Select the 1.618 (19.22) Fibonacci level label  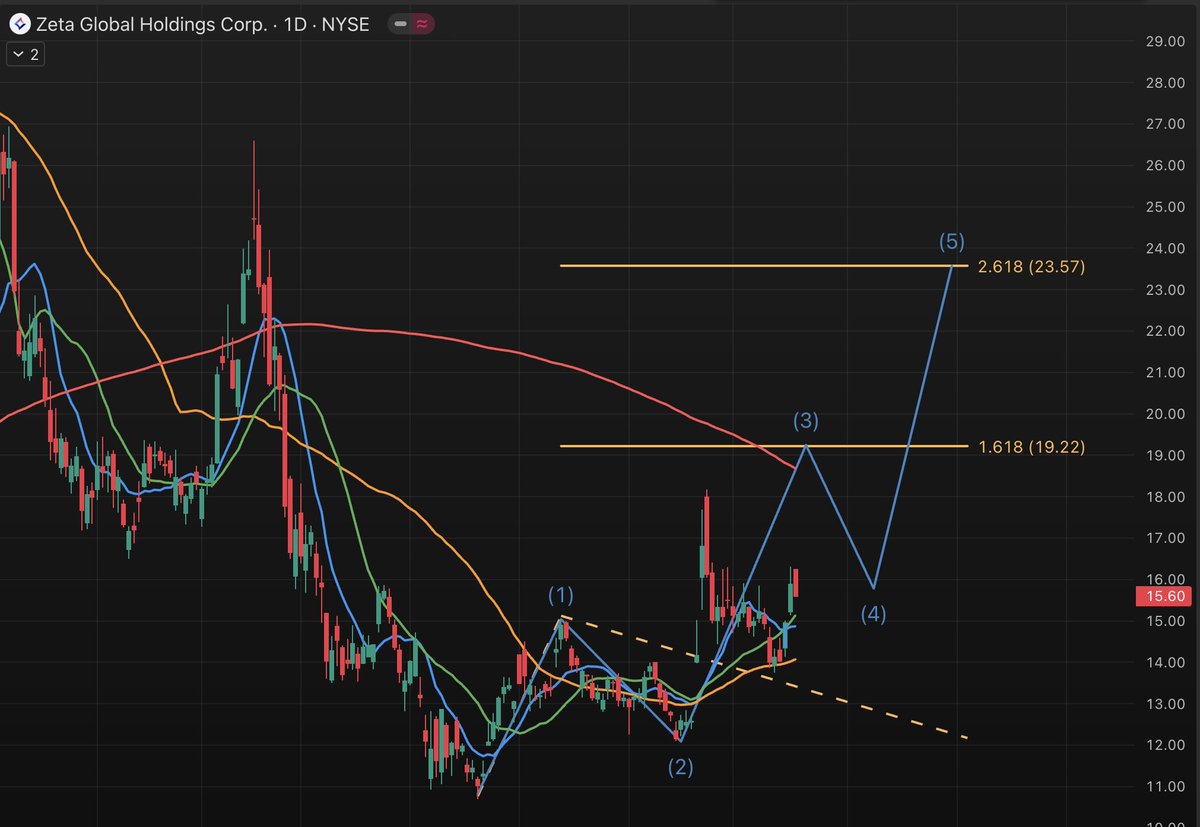tap(1032, 447)
